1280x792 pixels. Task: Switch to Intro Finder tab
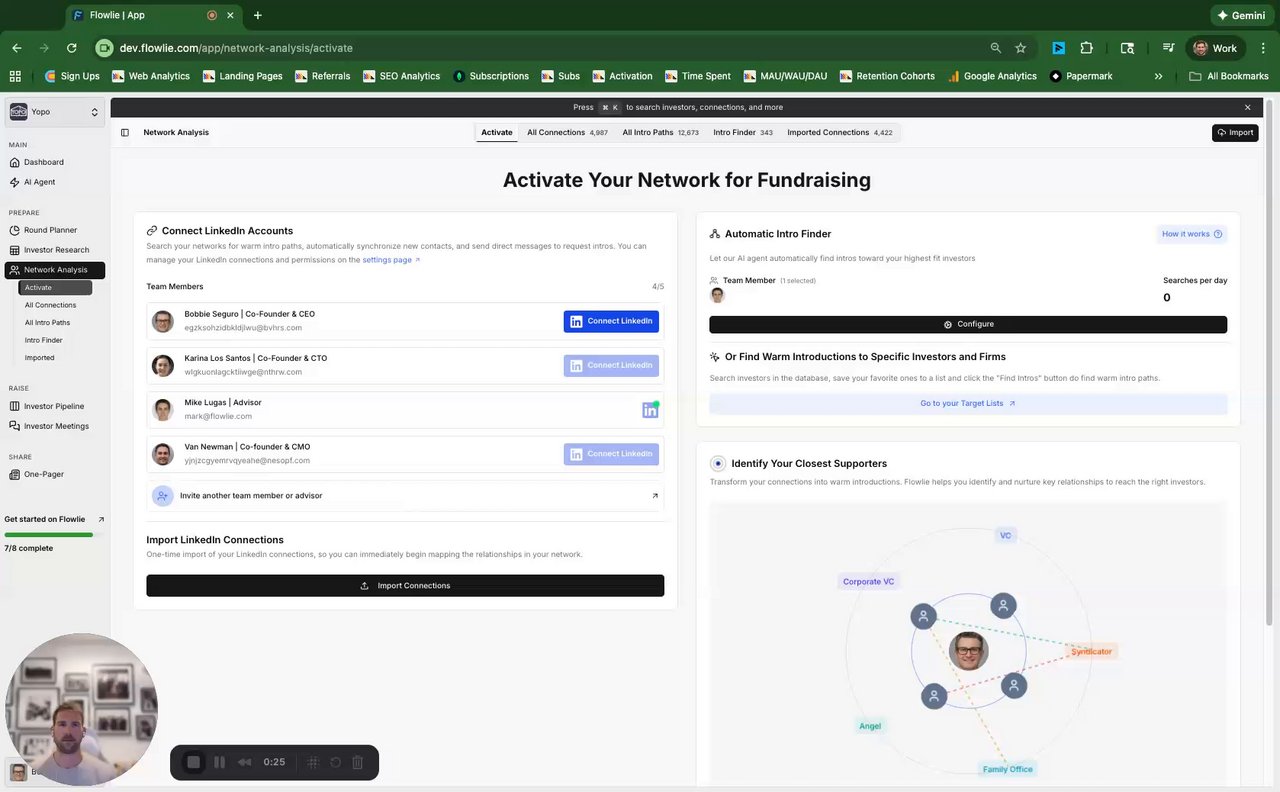743,132
